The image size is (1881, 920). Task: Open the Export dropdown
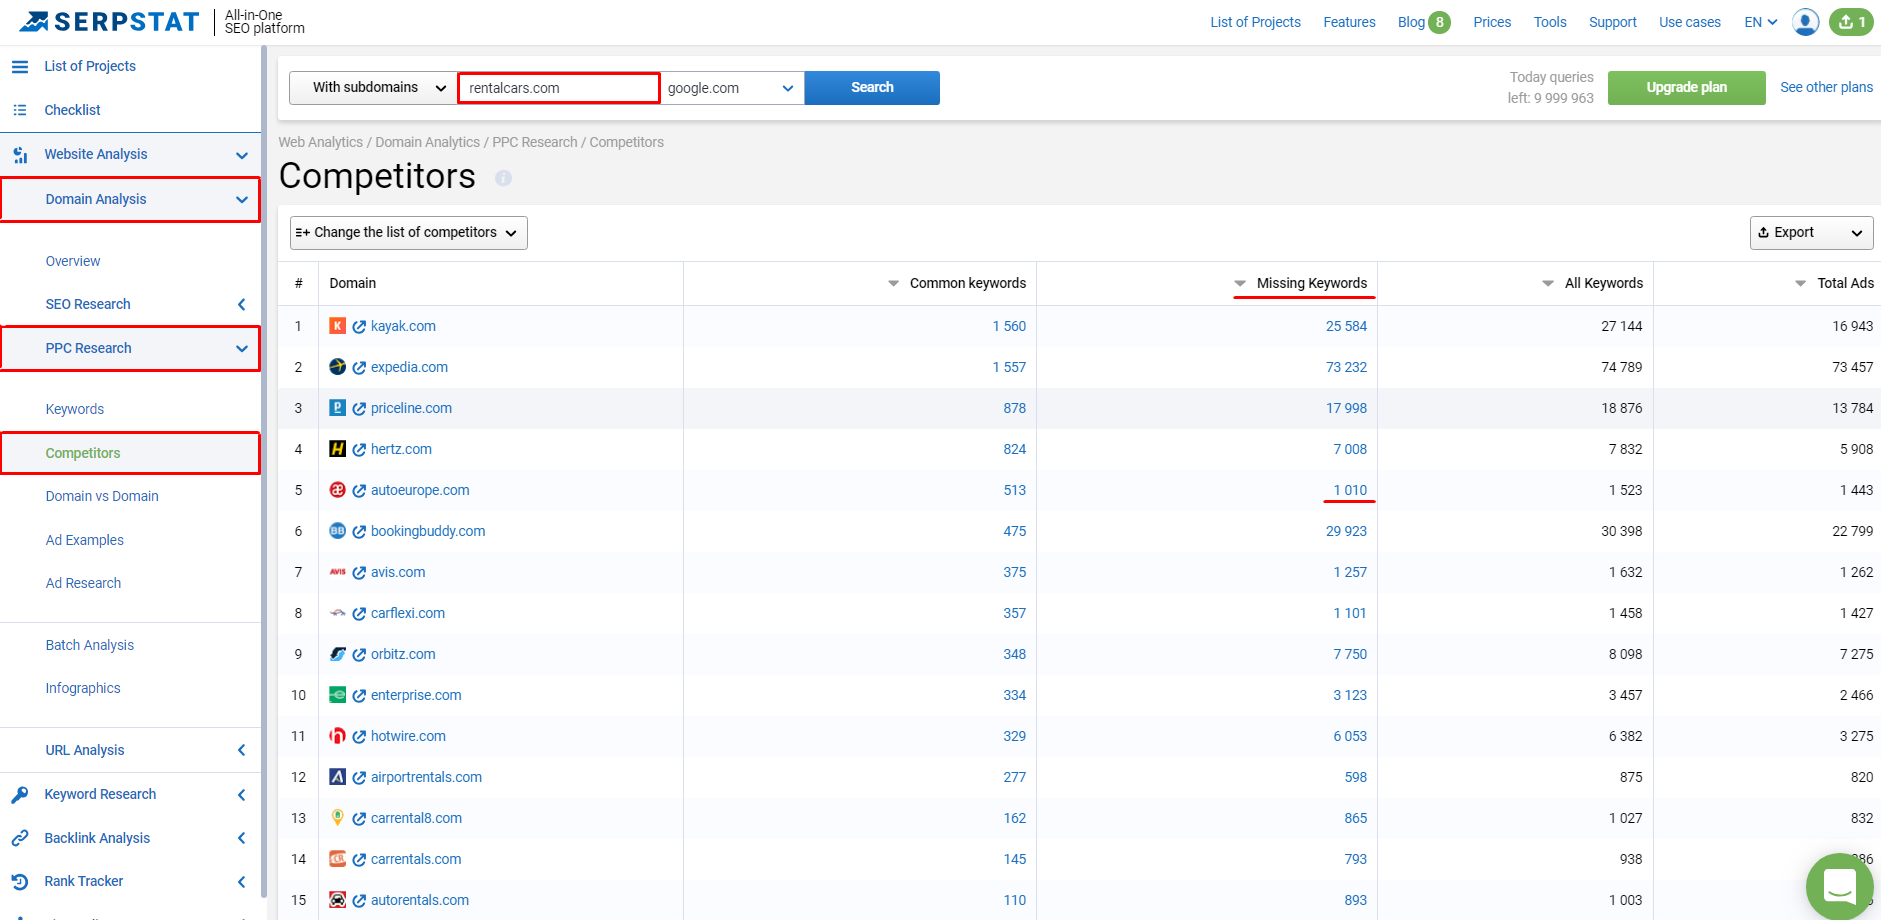[1811, 233]
